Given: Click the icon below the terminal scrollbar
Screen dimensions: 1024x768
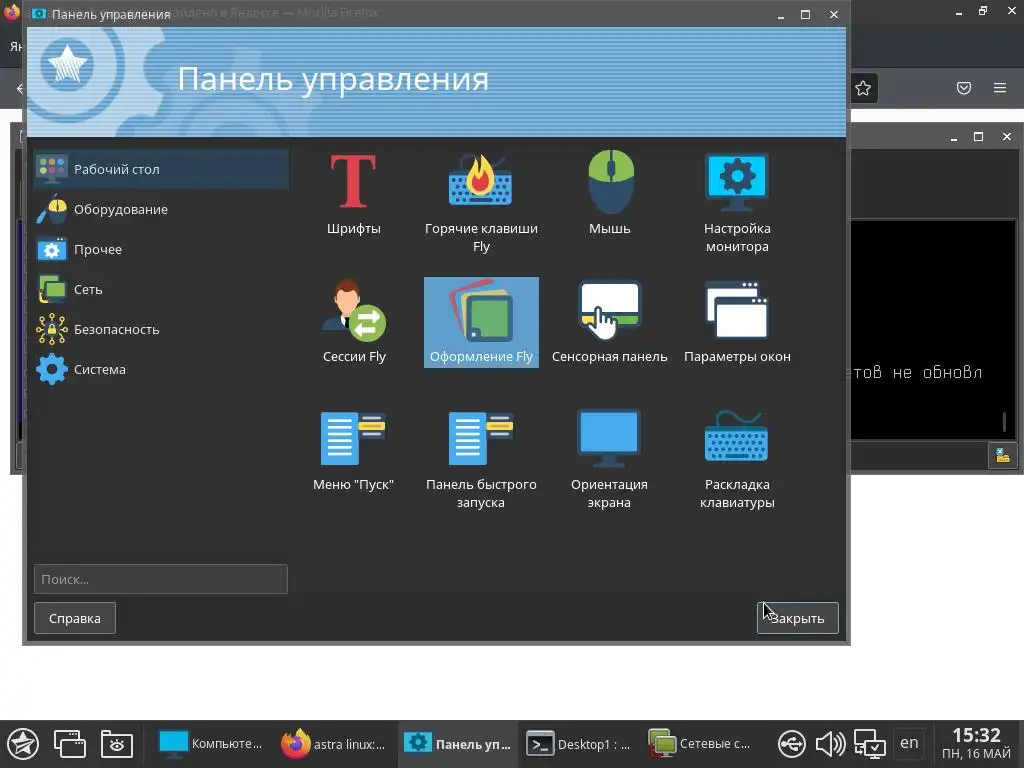Looking at the screenshot, I should point(1002,455).
